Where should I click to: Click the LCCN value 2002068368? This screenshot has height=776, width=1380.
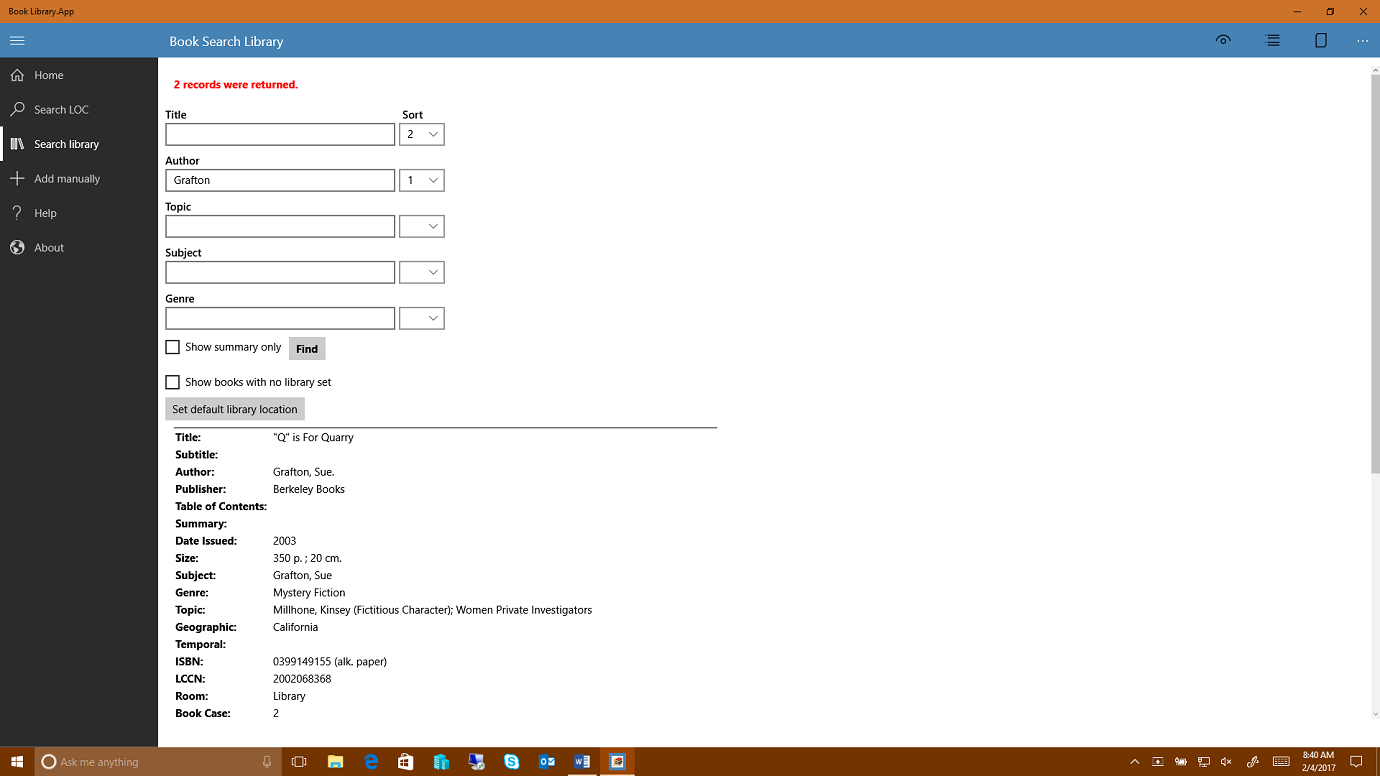pyautogui.click(x=302, y=679)
